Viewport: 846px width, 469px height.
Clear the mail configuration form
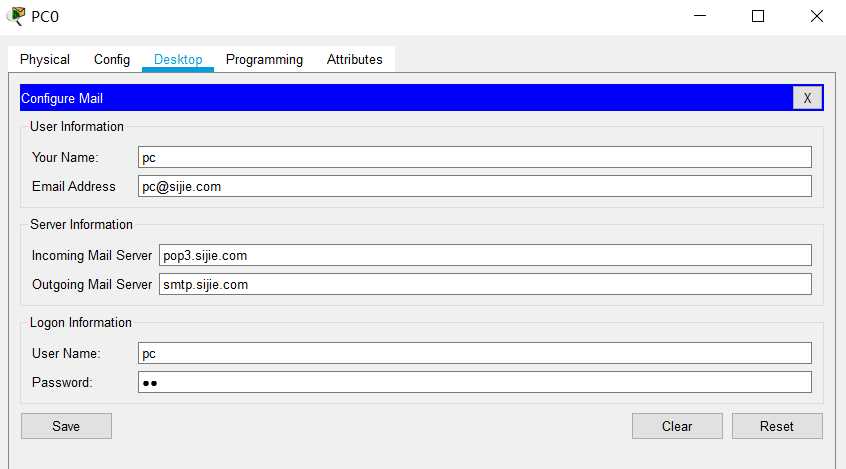pos(677,426)
